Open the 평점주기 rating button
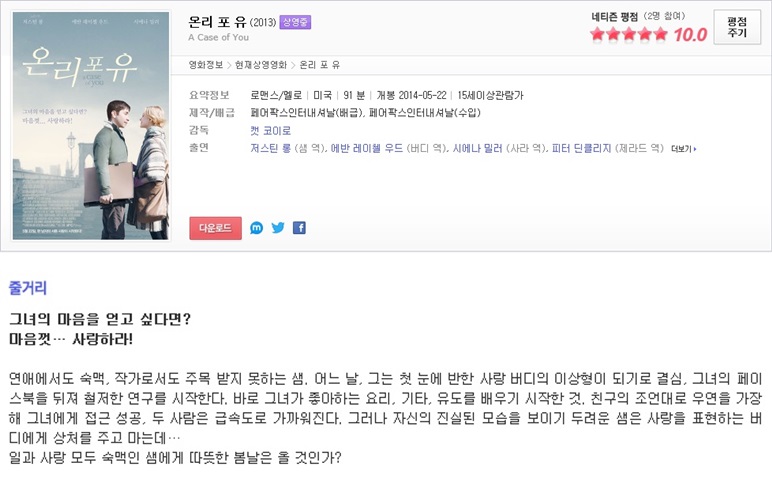 point(737,27)
